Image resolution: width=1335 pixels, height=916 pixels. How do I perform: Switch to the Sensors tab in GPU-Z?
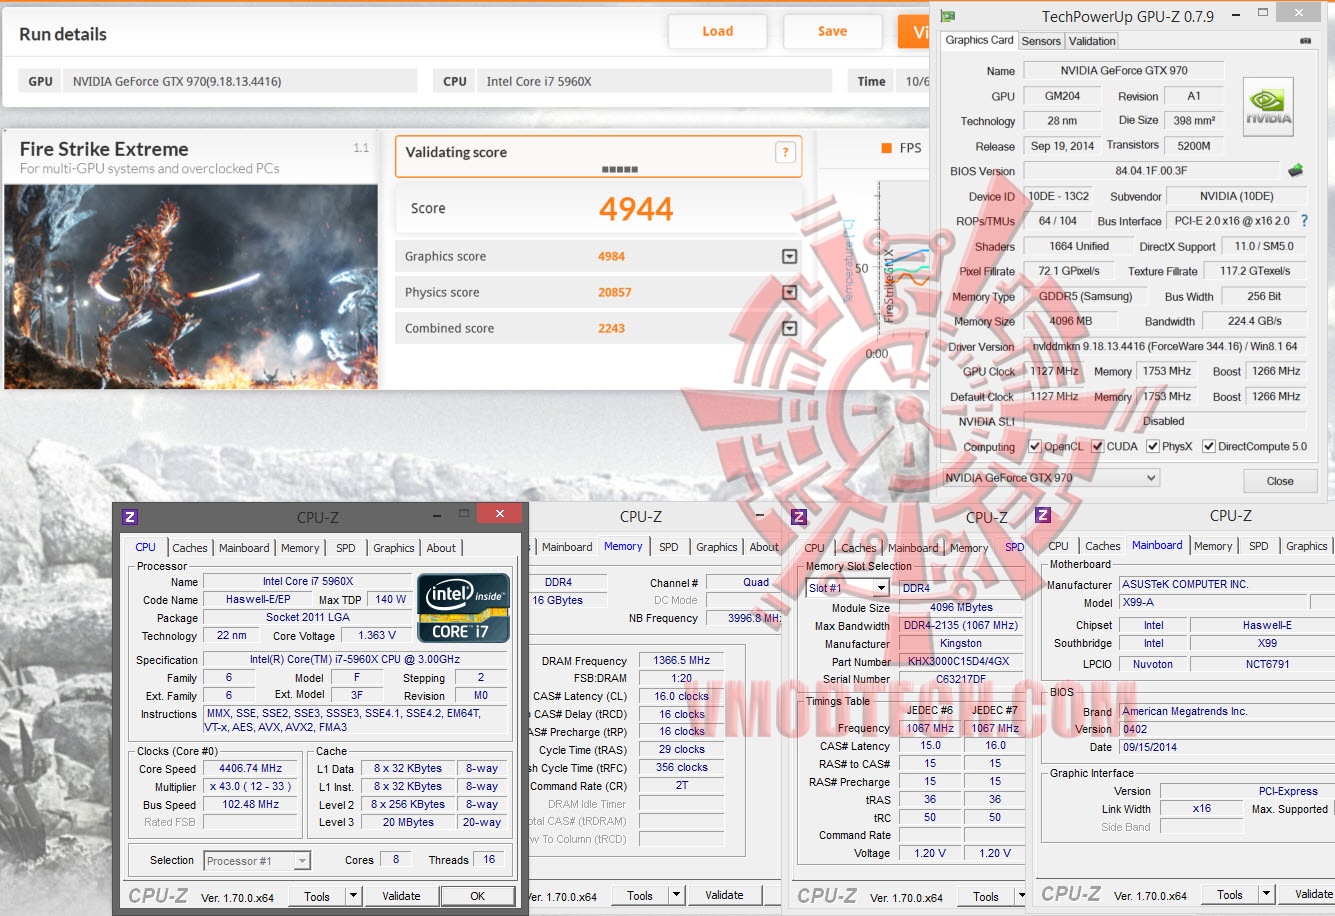click(x=1041, y=41)
